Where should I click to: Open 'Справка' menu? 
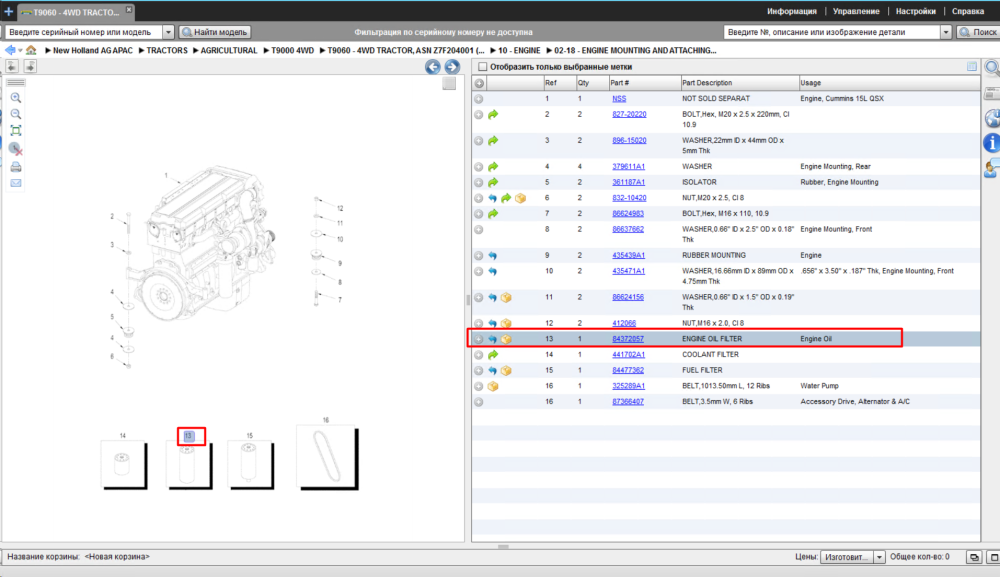967,11
